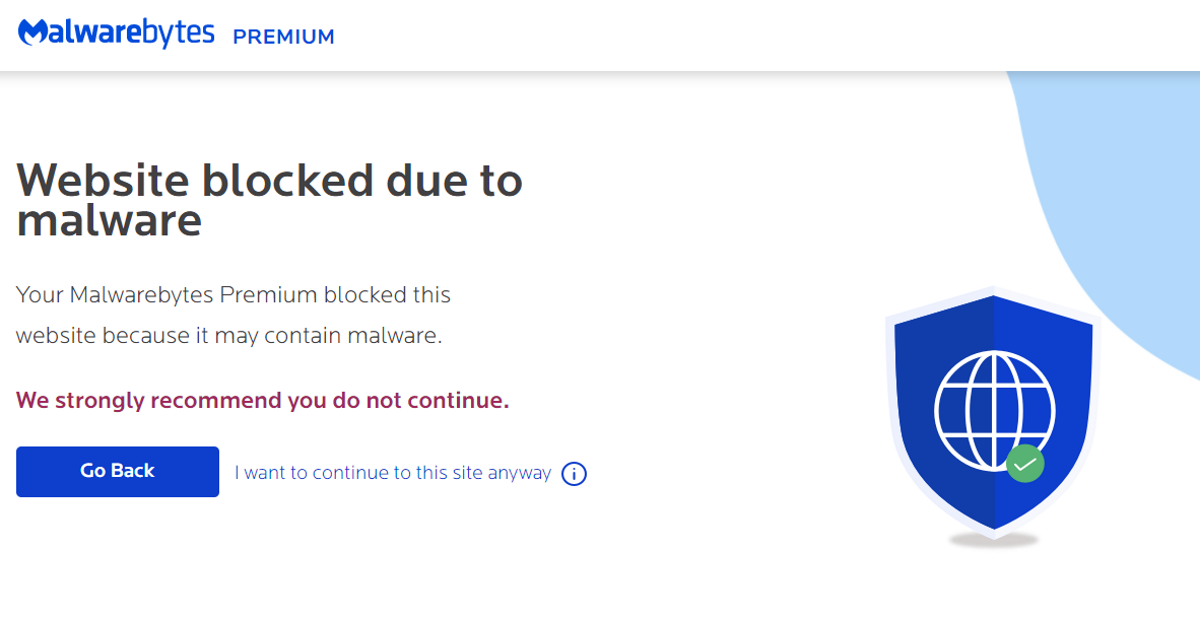Click the PREMIUM label in the header

click(283, 37)
